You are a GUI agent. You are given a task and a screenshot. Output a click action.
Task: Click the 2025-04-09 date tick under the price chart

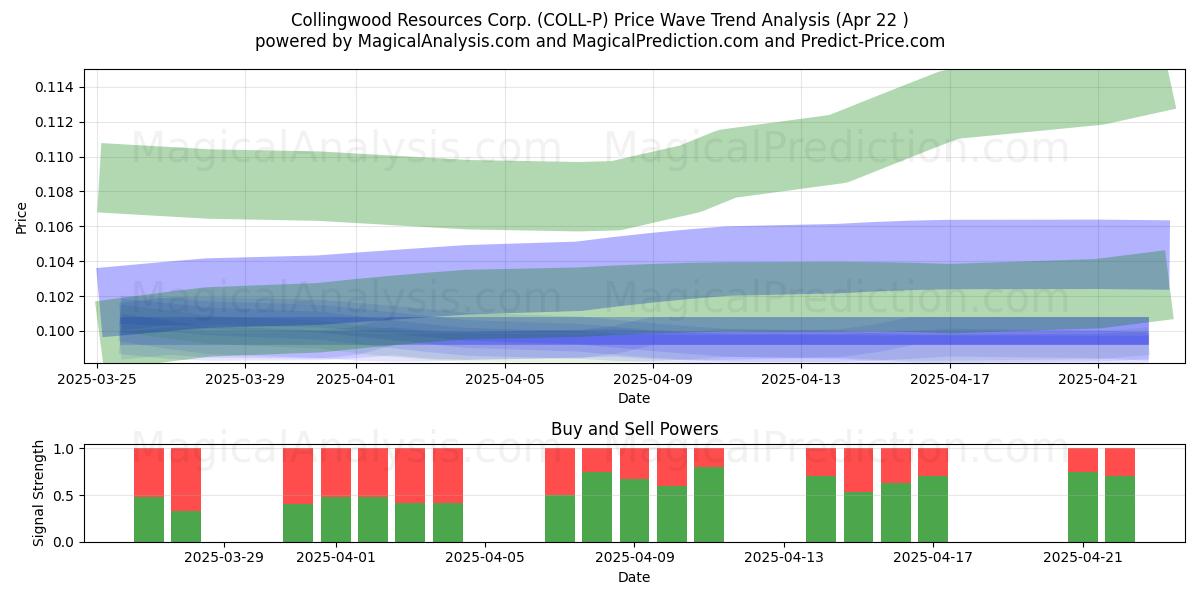point(653,379)
